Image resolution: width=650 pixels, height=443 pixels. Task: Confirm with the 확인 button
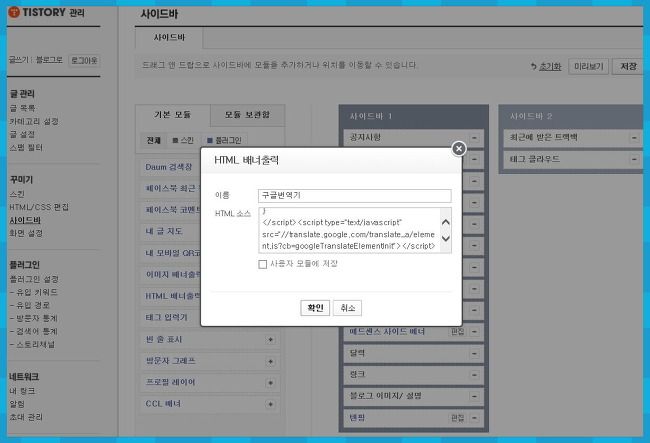click(315, 308)
